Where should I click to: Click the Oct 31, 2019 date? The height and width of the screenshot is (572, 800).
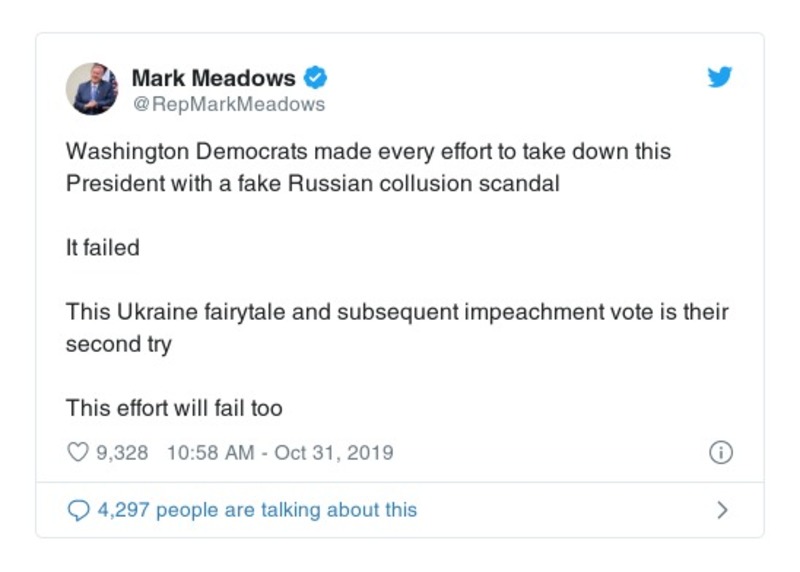(x=334, y=452)
